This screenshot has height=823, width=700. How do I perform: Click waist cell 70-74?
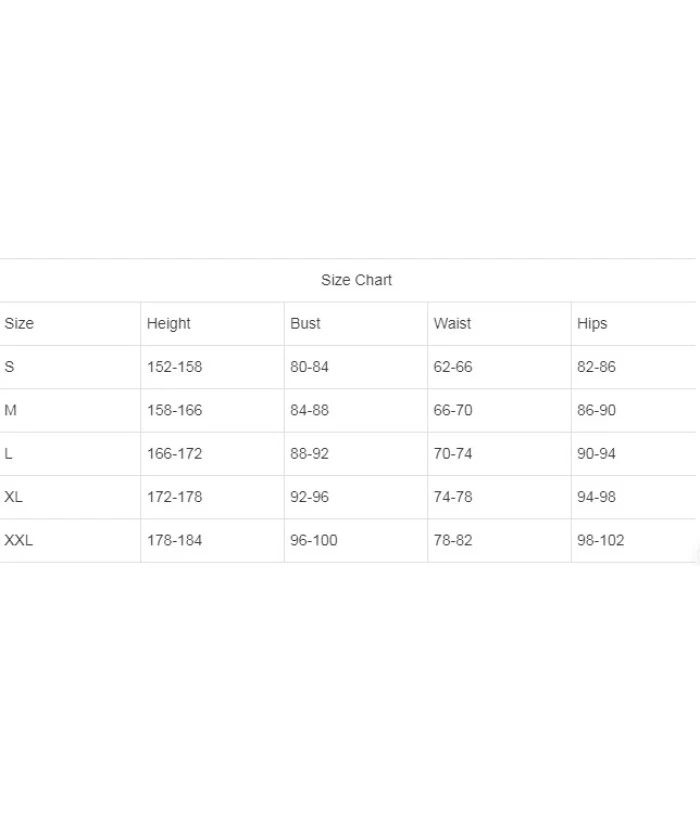[x=452, y=453]
